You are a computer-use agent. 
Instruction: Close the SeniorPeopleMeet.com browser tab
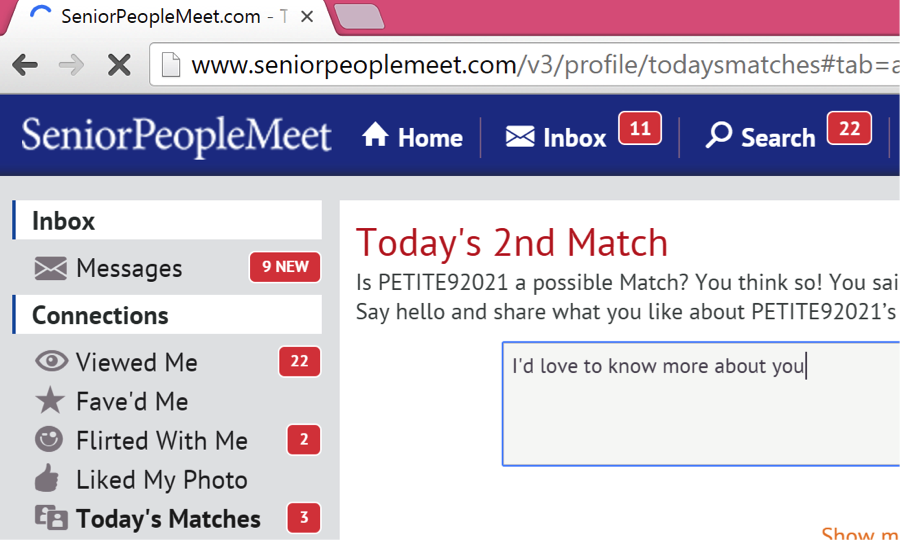point(307,17)
